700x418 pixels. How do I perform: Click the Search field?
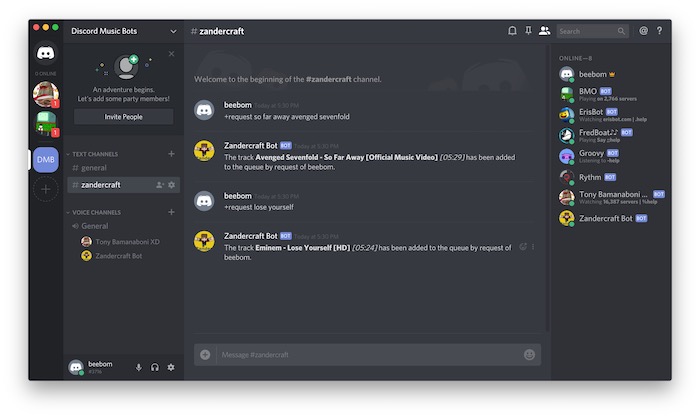pos(592,31)
